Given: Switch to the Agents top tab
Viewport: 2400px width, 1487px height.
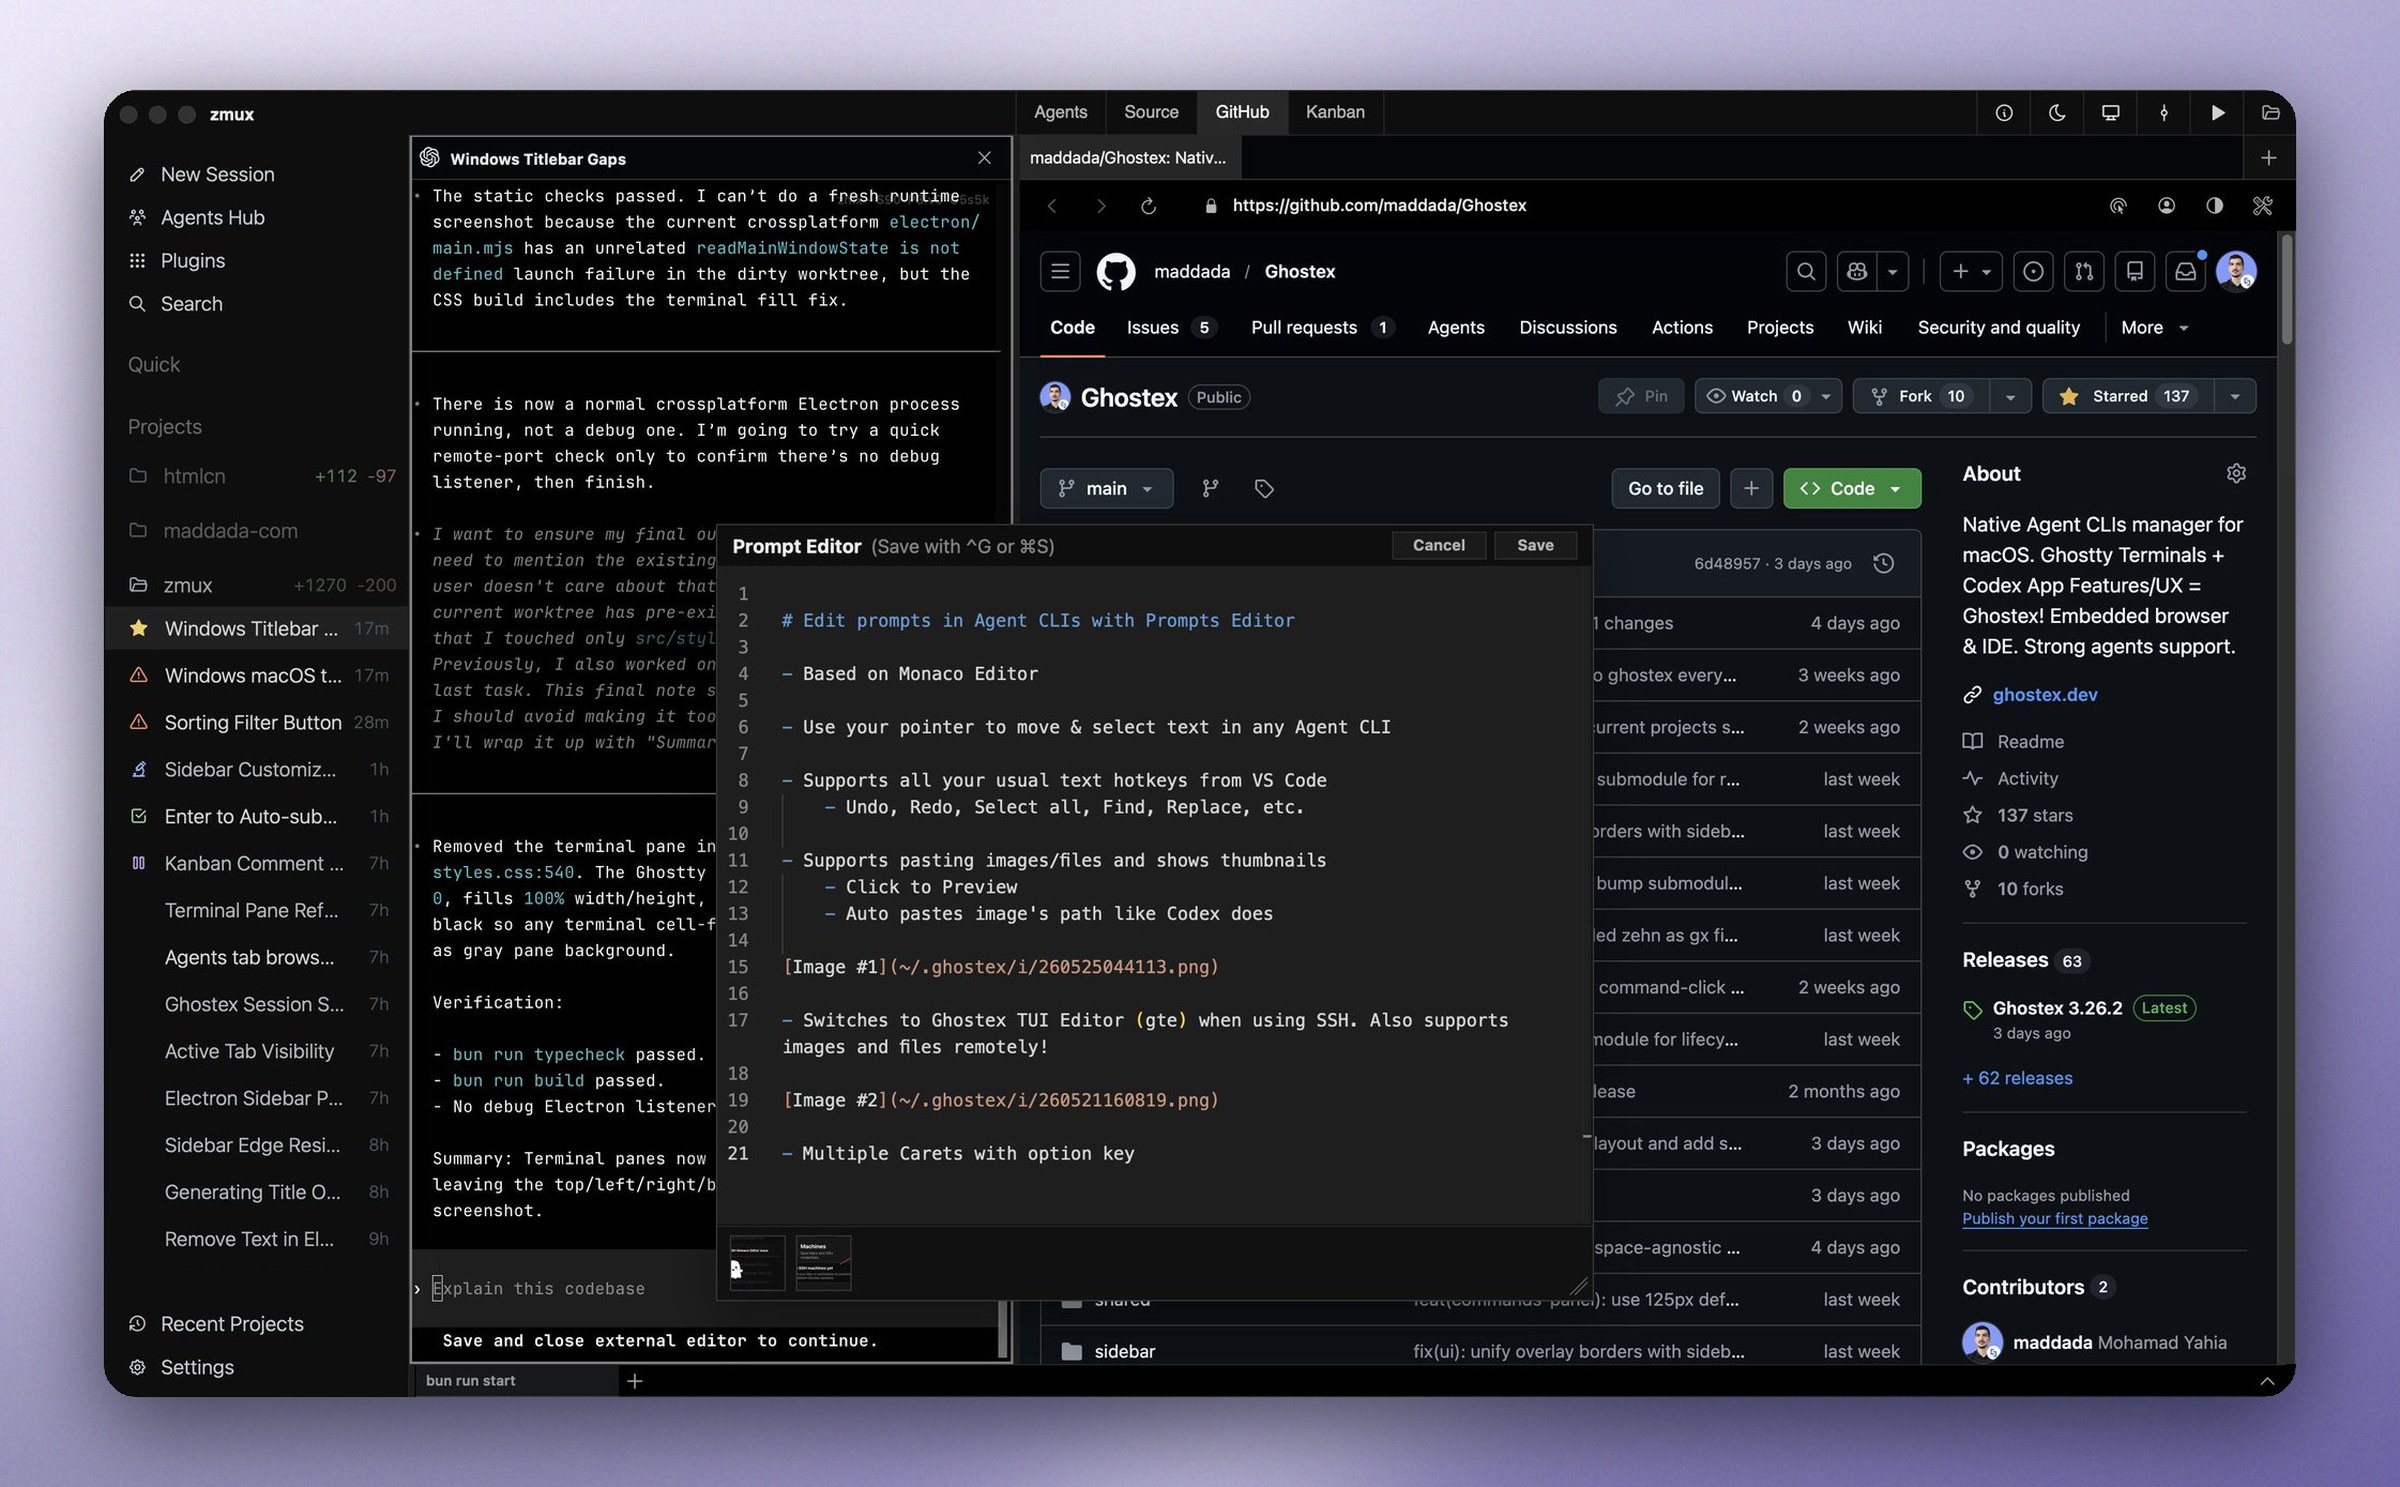Looking at the screenshot, I should [x=1060, y=112].
